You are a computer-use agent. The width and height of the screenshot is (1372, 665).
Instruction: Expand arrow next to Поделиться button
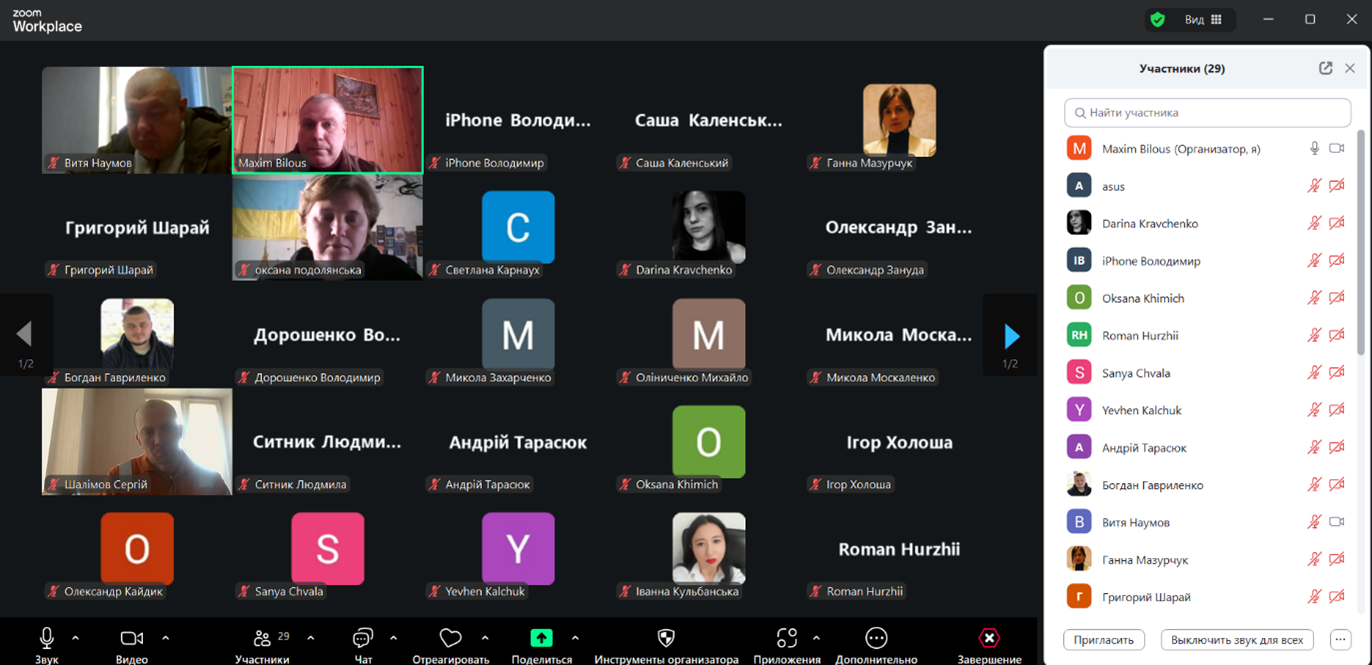(x=575, y=638)
